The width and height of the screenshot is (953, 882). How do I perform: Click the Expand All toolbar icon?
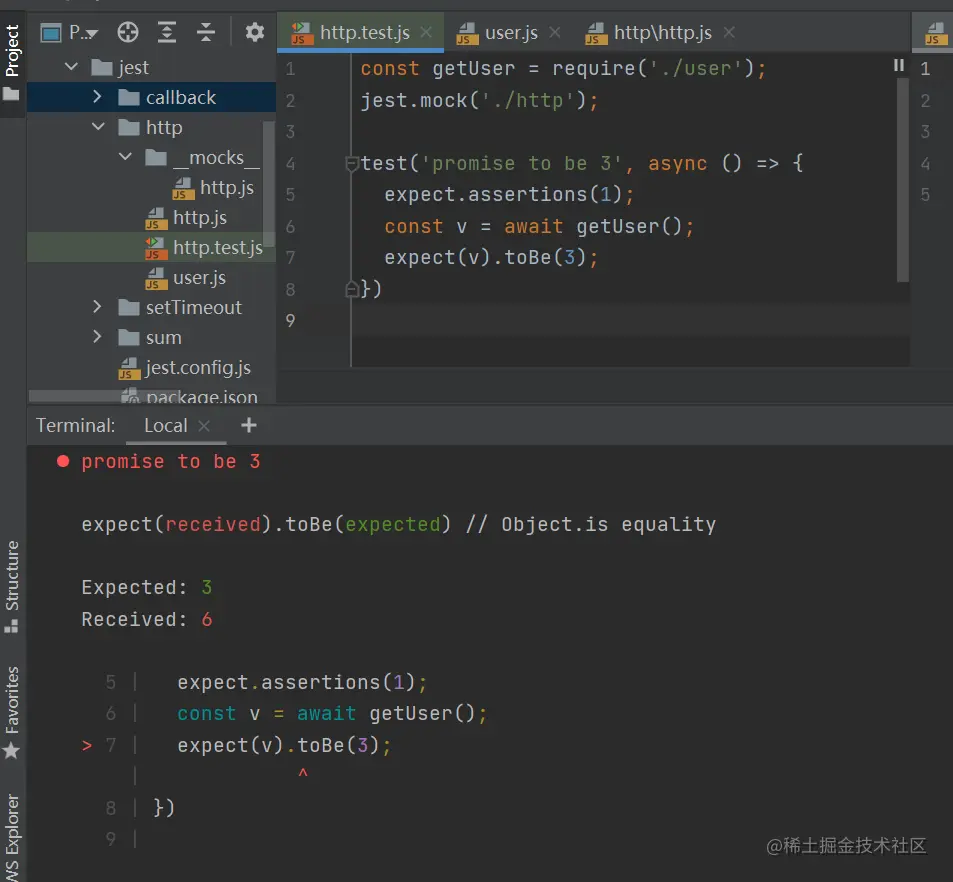(167, 32)
